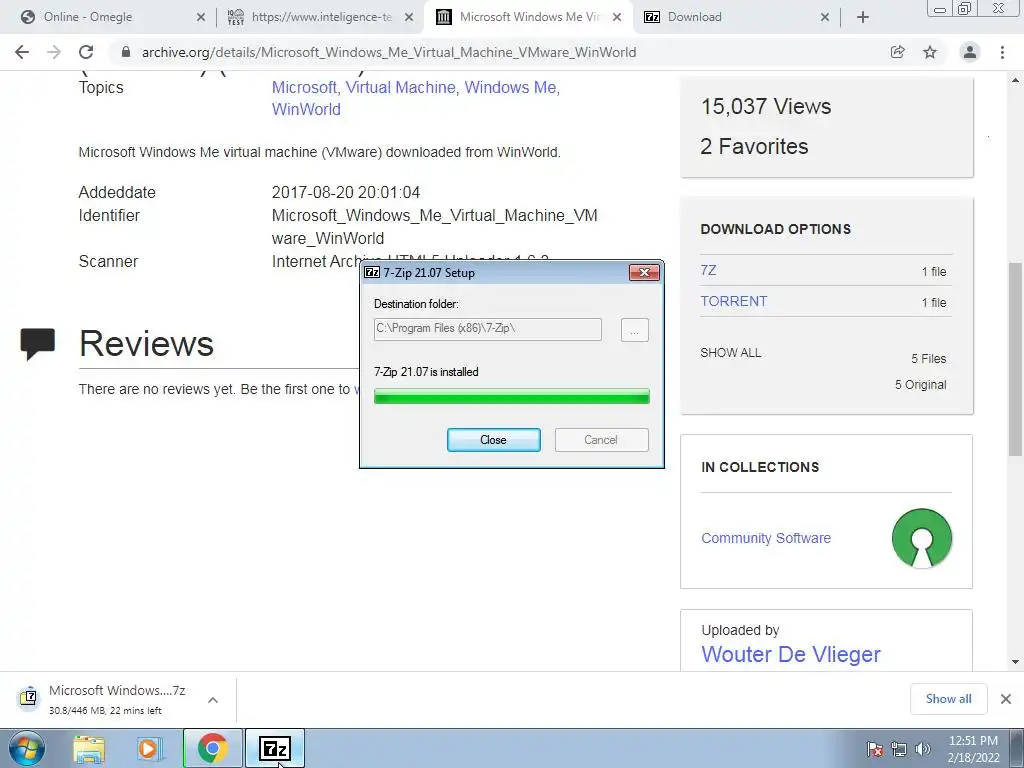Close the Online - Omegle tab
The image size is (1024, 768).
click(x=201, y=18)
